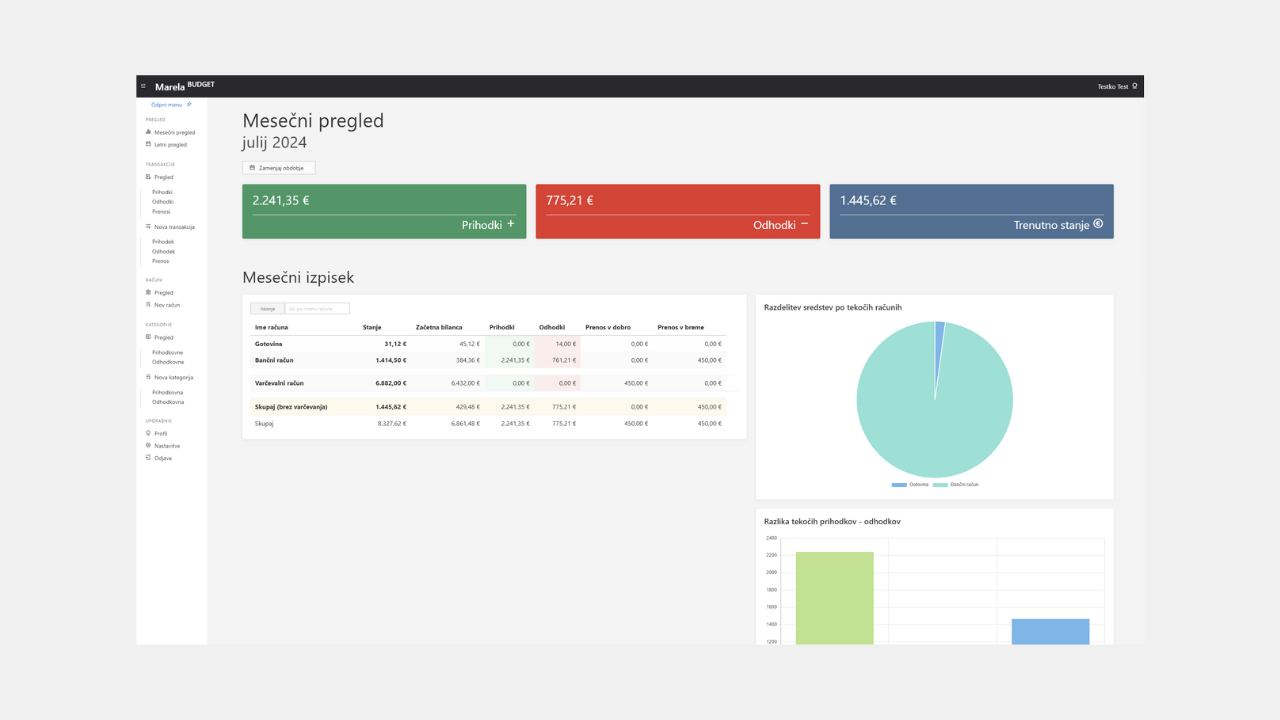Viewport: 1280px width, 720px height.
Task: Click the 1.445,62 € amount on blue card
Action: (868, 200)
